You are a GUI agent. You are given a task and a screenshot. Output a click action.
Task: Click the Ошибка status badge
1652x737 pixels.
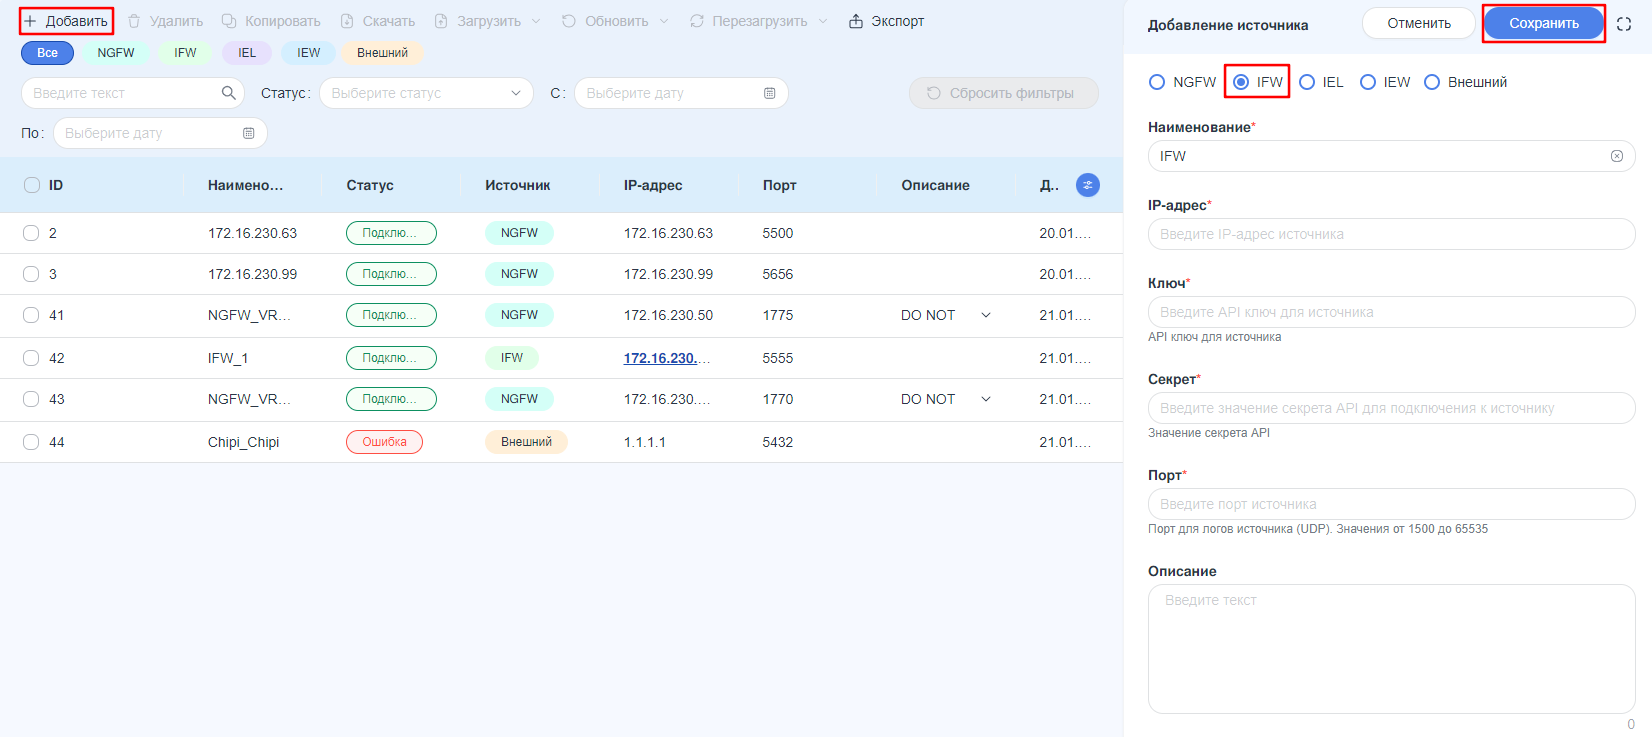click(384, 442)
